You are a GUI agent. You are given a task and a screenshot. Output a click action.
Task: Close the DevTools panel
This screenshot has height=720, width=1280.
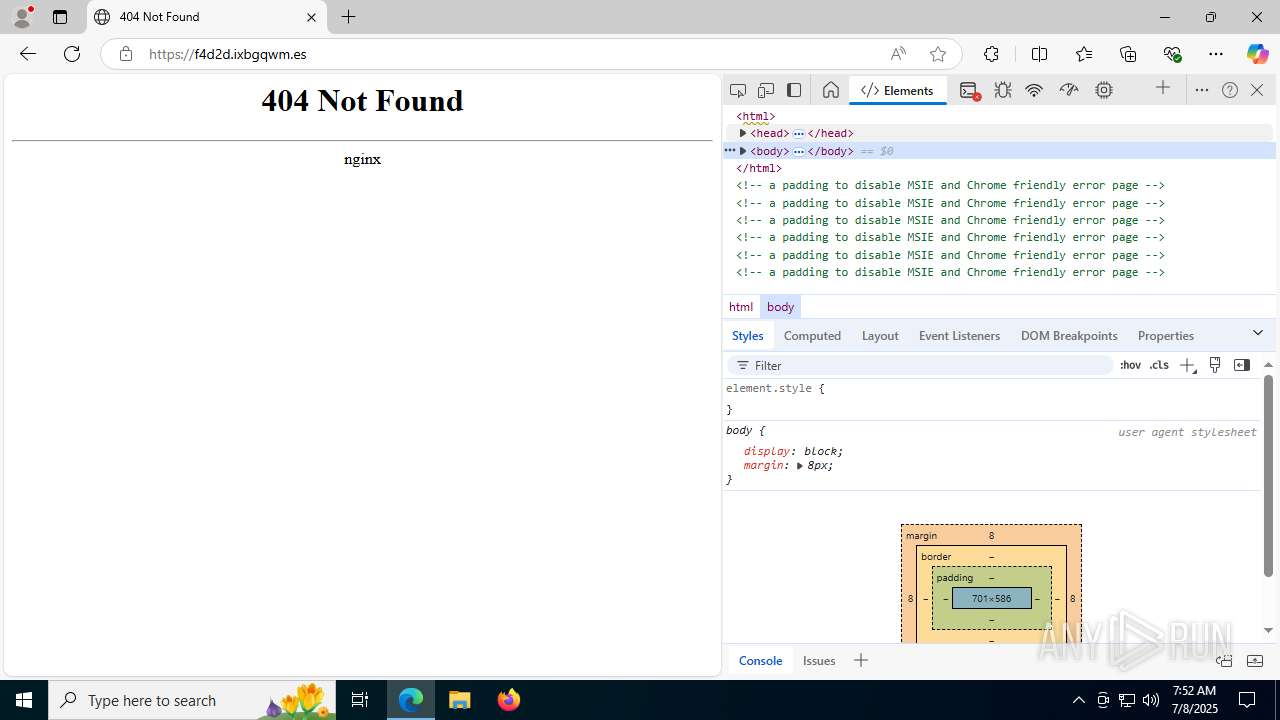(x=1257, y=90)
